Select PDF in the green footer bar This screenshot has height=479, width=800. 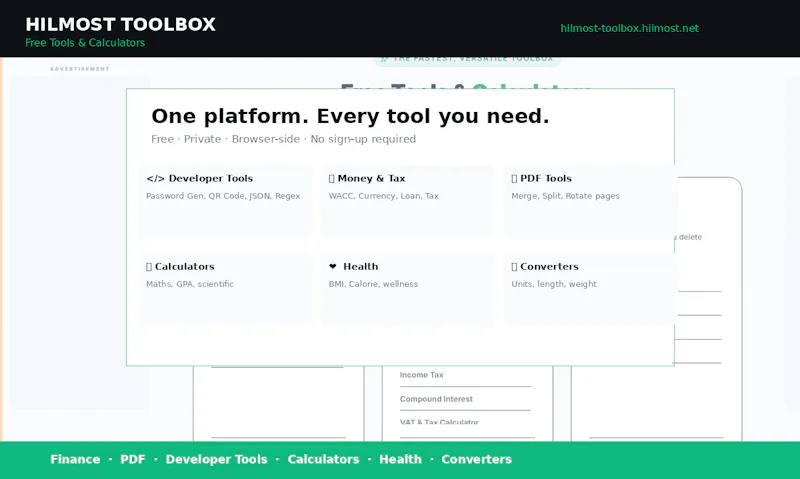tap(133, 459)
